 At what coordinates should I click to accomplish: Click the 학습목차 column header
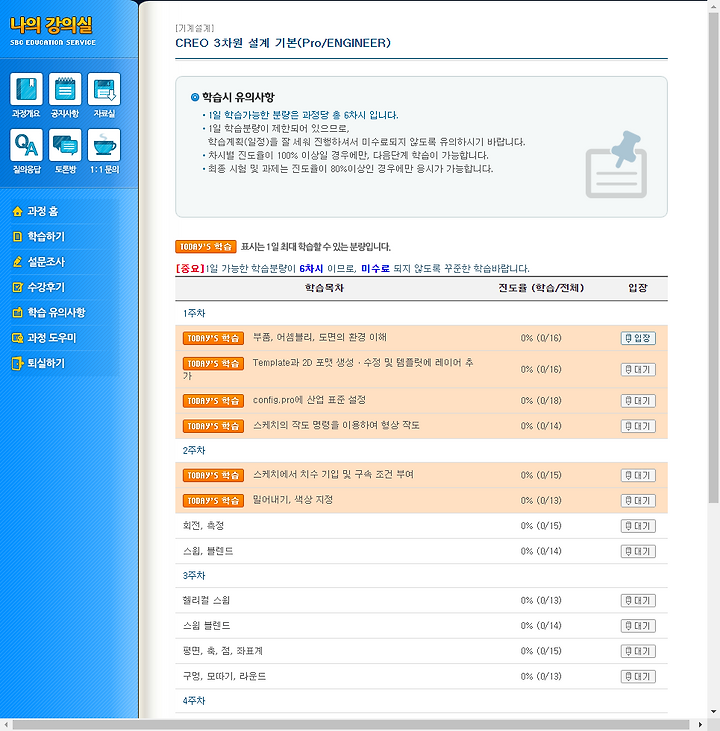point(324,288)
